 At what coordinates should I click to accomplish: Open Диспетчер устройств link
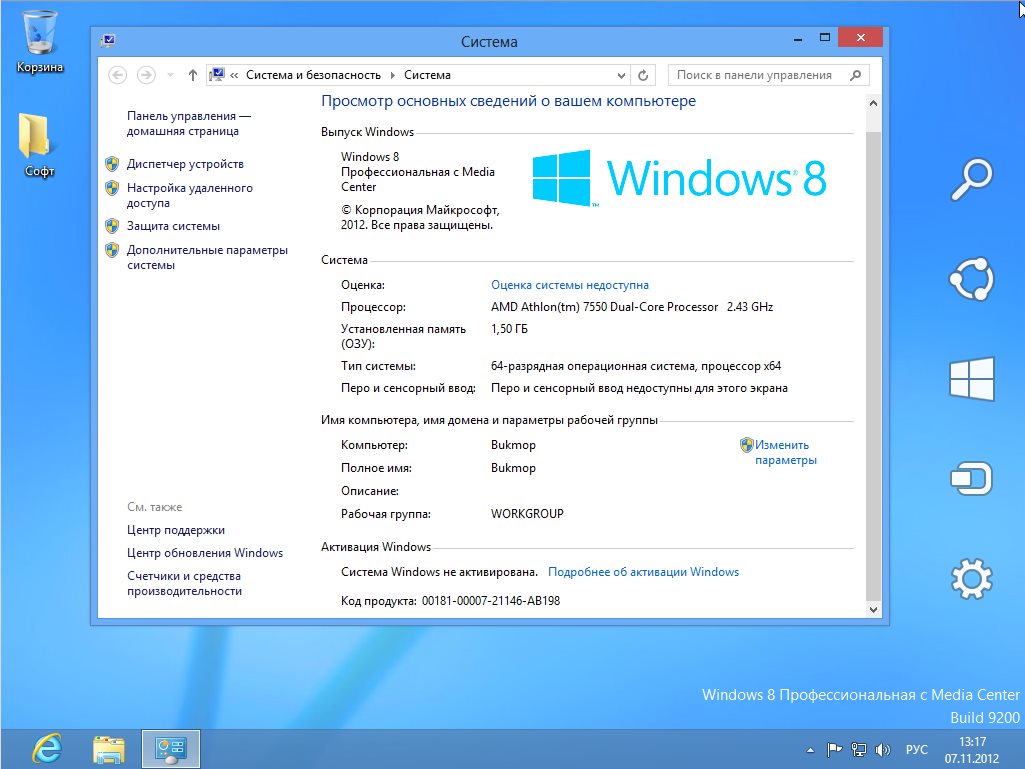pos(185,164)
